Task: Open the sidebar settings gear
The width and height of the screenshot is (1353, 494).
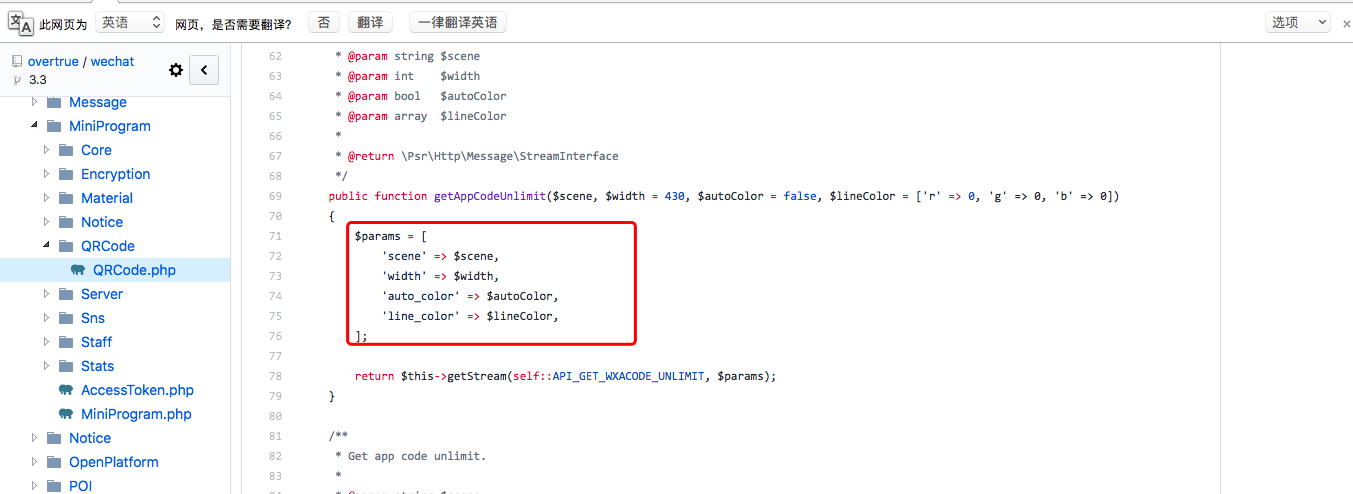Action: coord(176,70)
